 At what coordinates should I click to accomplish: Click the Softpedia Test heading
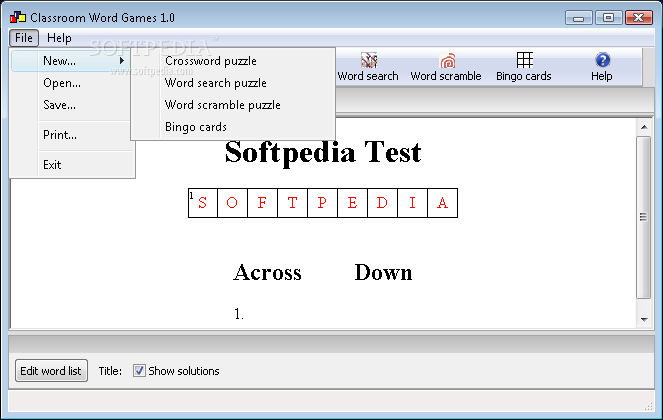323,152
